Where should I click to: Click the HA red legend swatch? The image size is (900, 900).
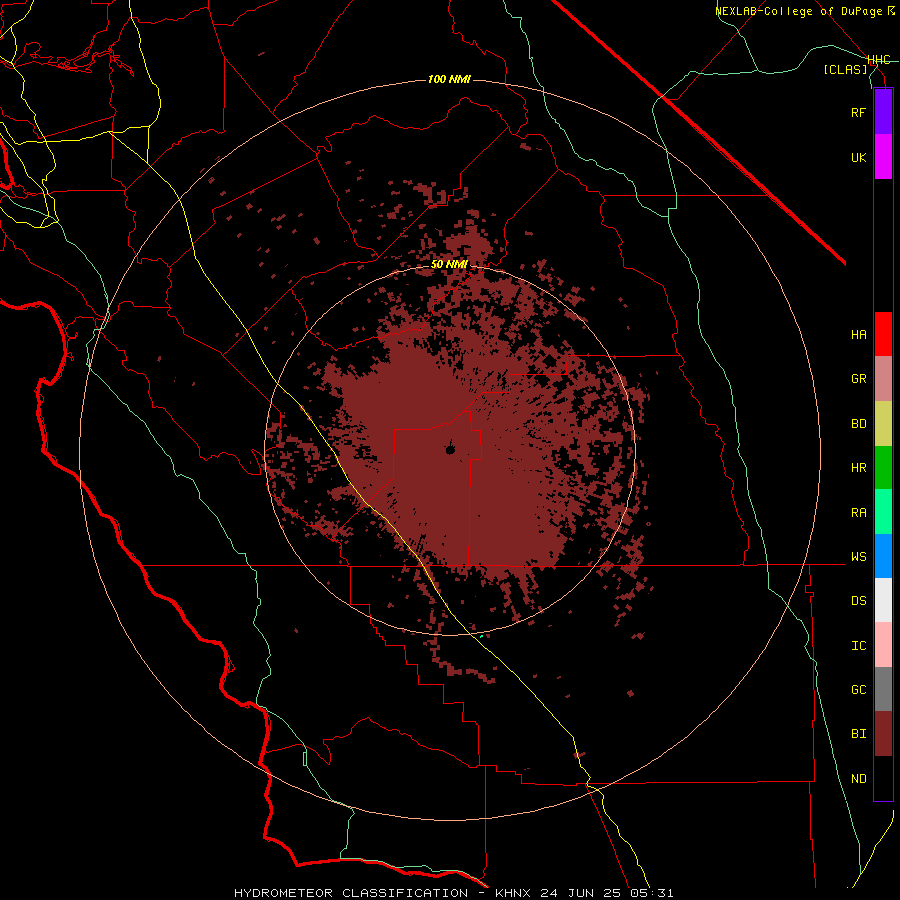pos(883,334)
